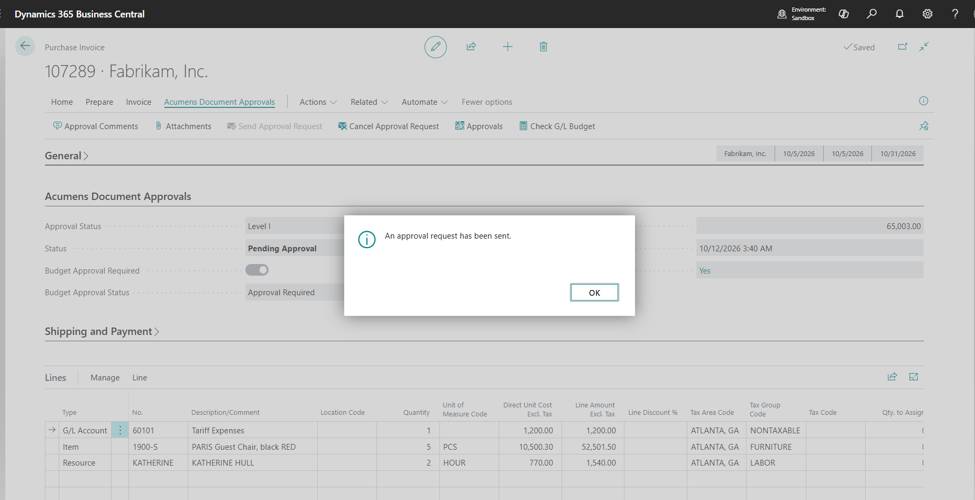The image size is (975, 500).
Task: Click the Acumens Document Approvals section heading
Action: pyautogui.click(x=118, y=197)
